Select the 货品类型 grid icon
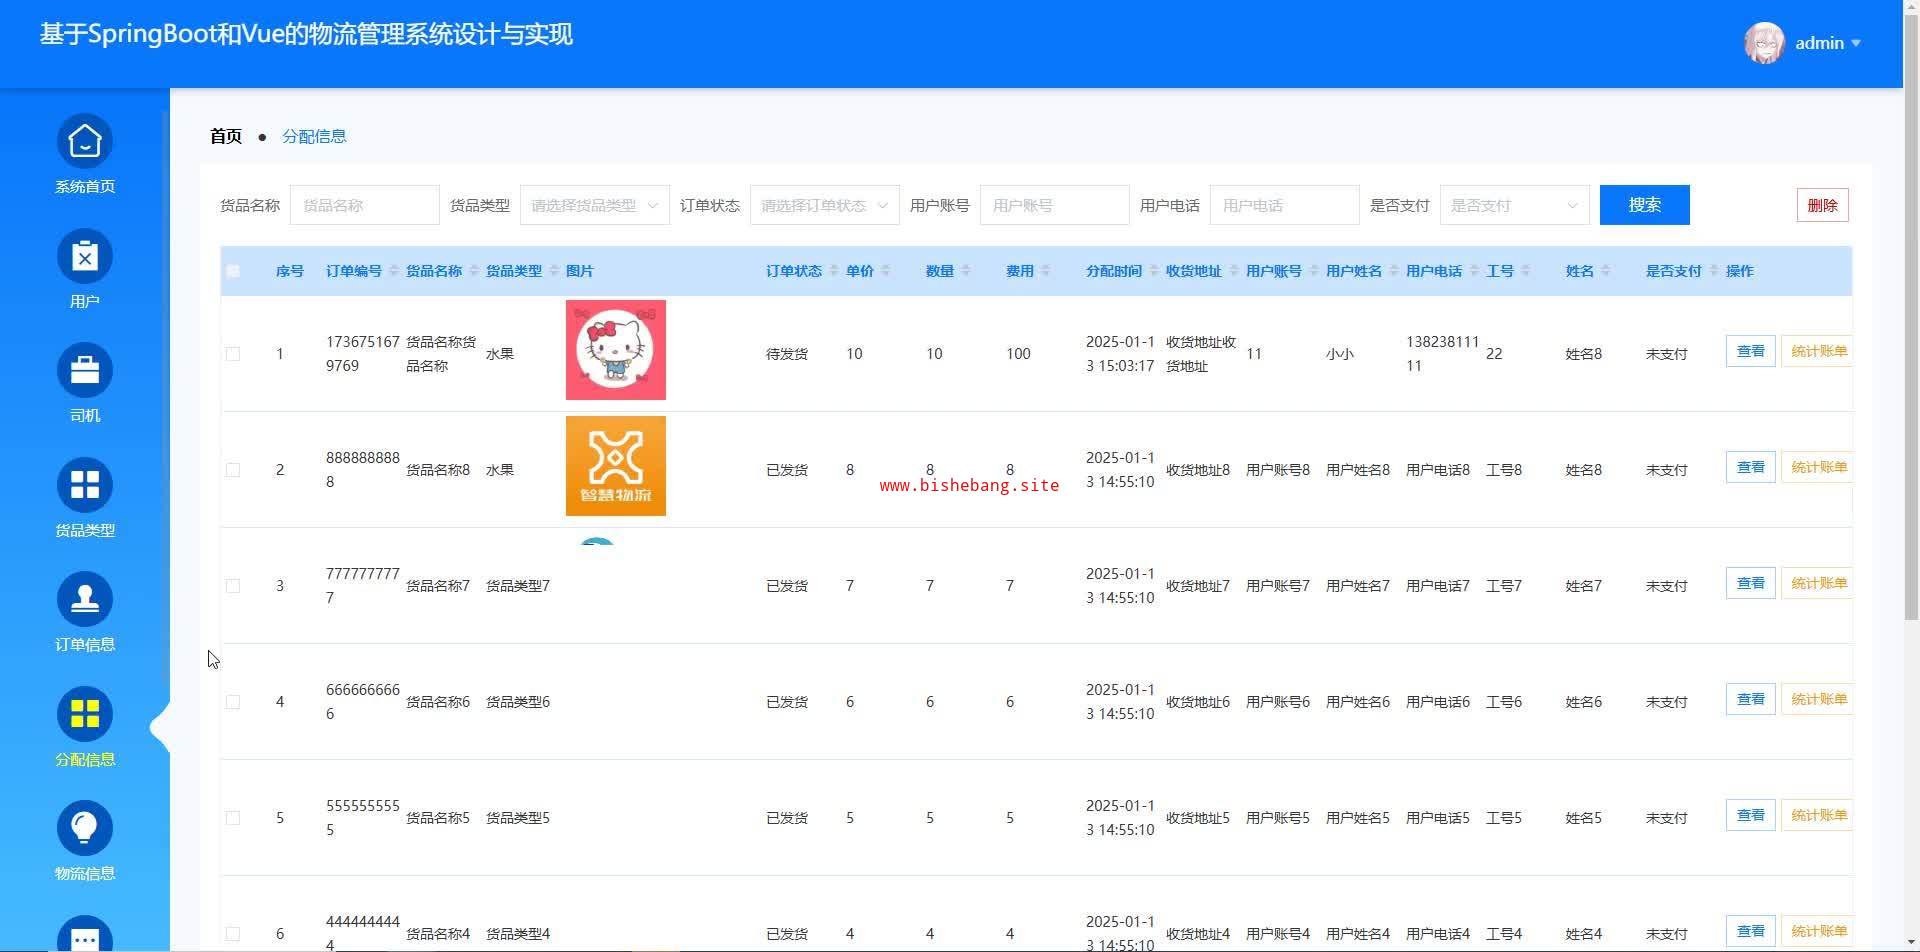Viewport: 1920px width, 952px height. [85, 486]
